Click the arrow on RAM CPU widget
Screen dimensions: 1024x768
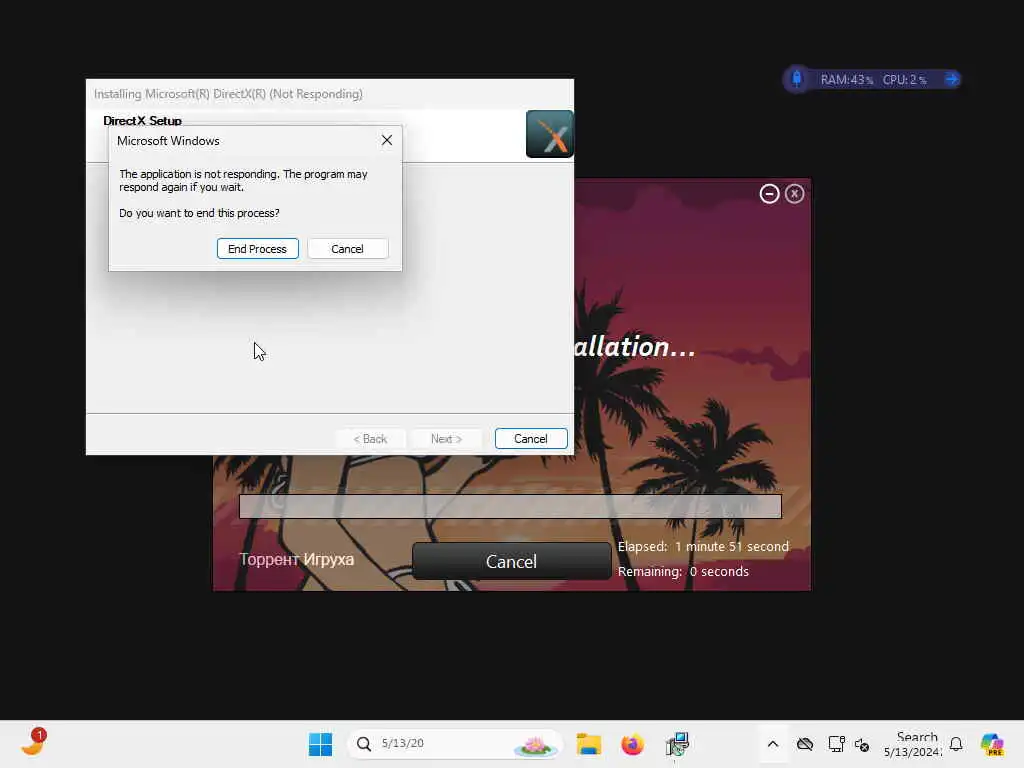pyautogui.click(x=952, y=79)
